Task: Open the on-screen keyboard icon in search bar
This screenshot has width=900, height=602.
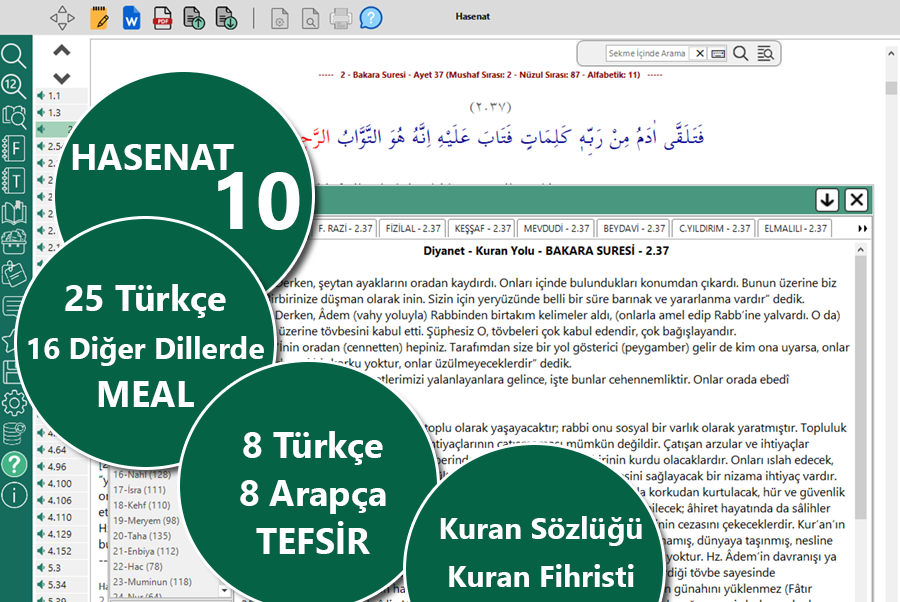Action: 717,53
